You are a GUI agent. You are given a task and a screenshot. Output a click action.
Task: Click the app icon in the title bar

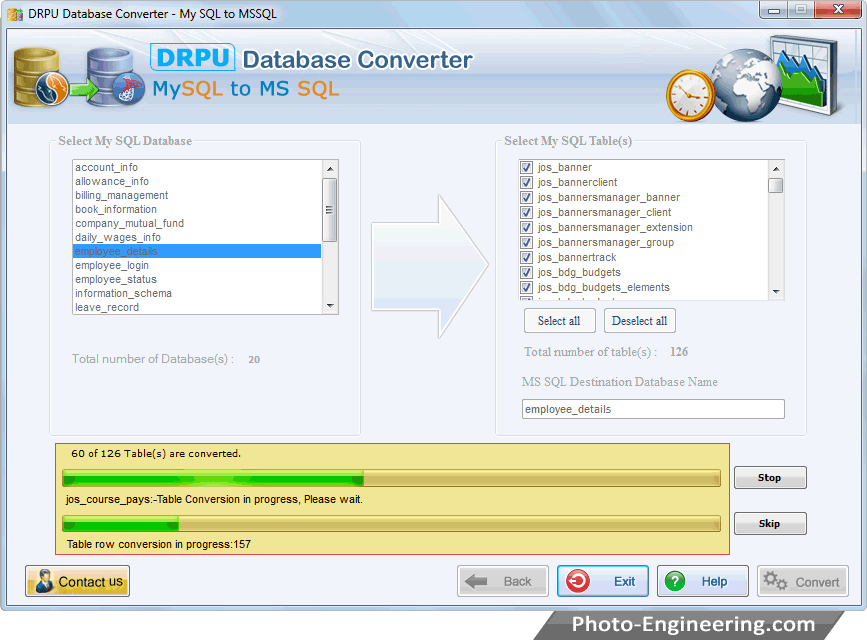tap(15, 14)
